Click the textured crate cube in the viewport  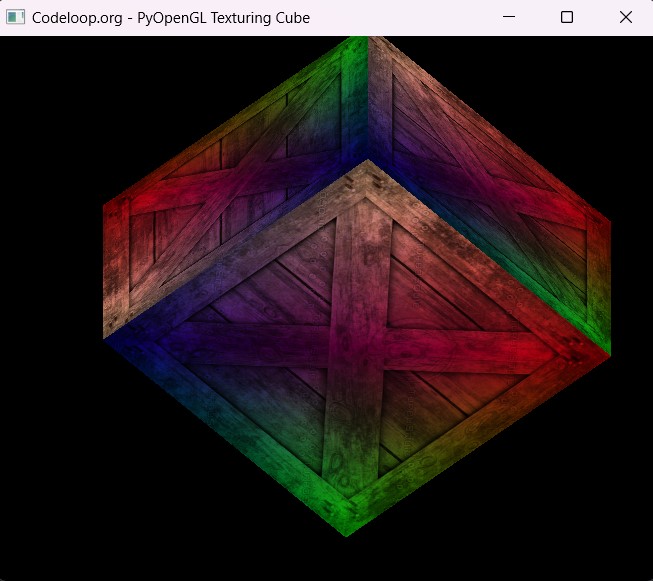[x=357, y=287]
